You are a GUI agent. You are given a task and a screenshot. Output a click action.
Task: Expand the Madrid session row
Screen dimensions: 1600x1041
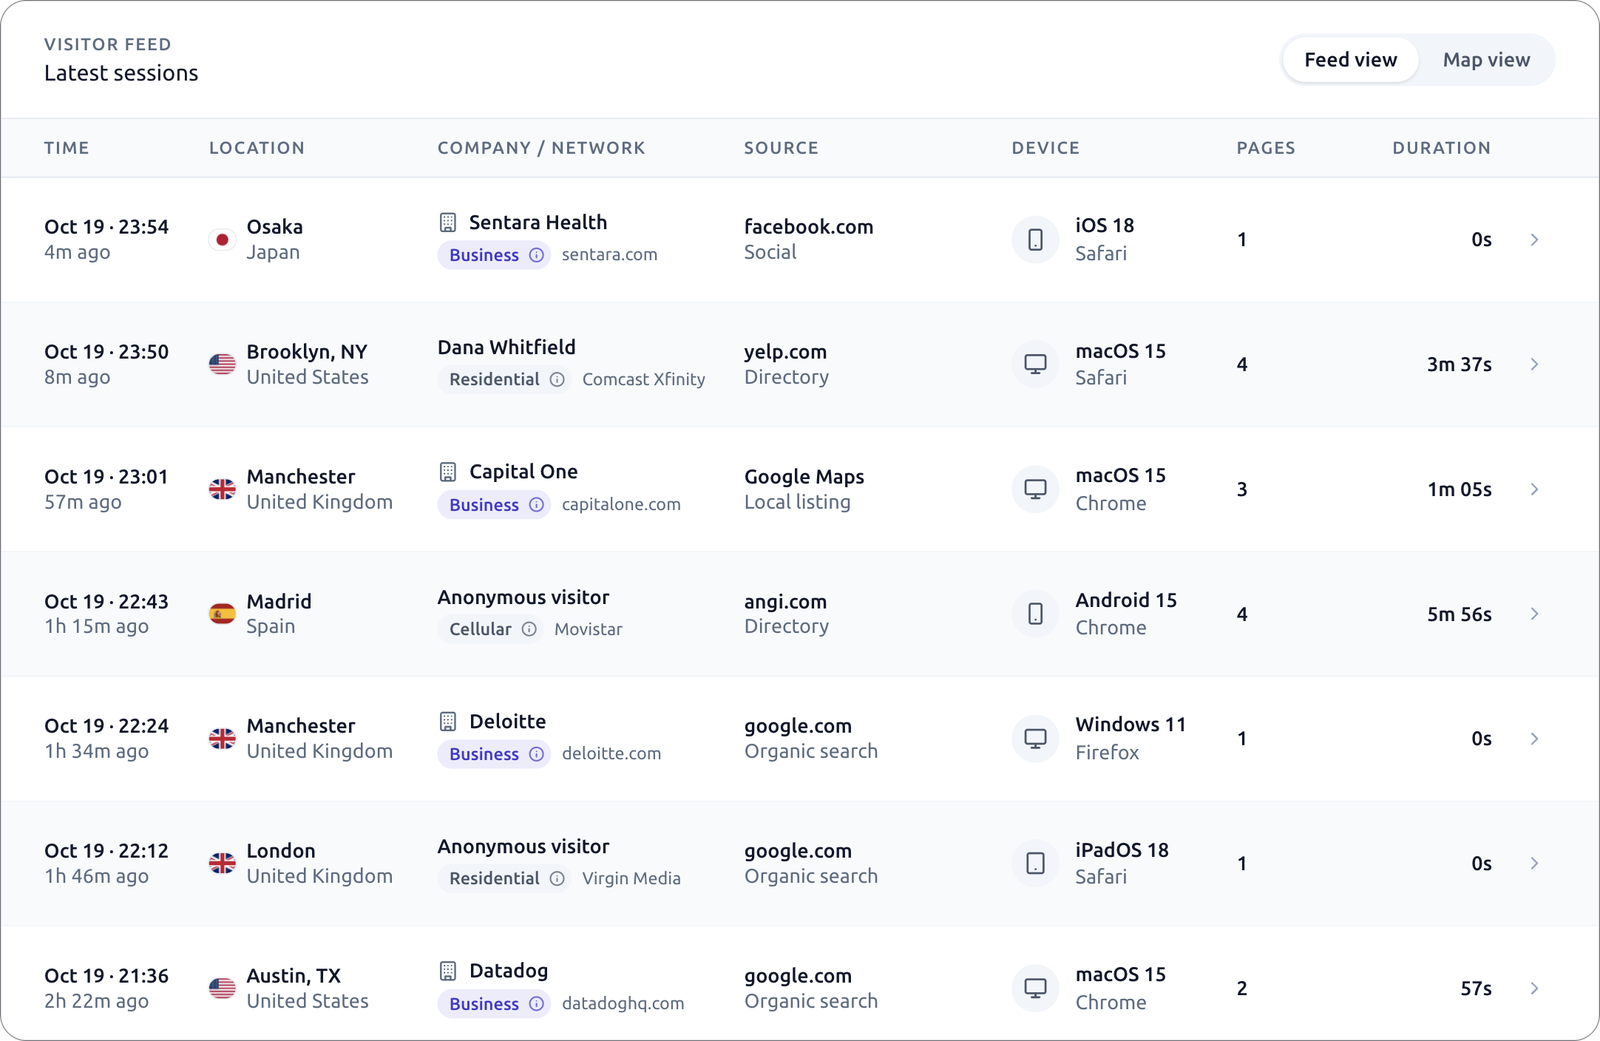coord(1534,614)
